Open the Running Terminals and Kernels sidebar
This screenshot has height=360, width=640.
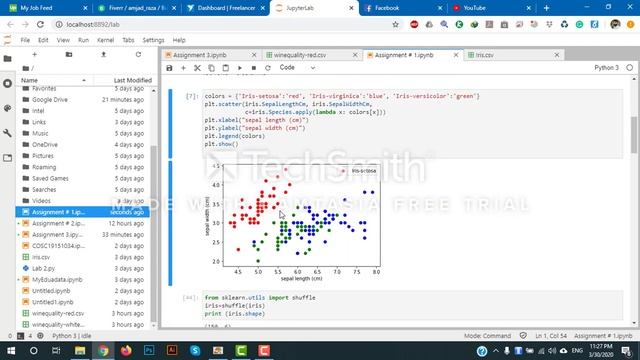tap(7, 83)
